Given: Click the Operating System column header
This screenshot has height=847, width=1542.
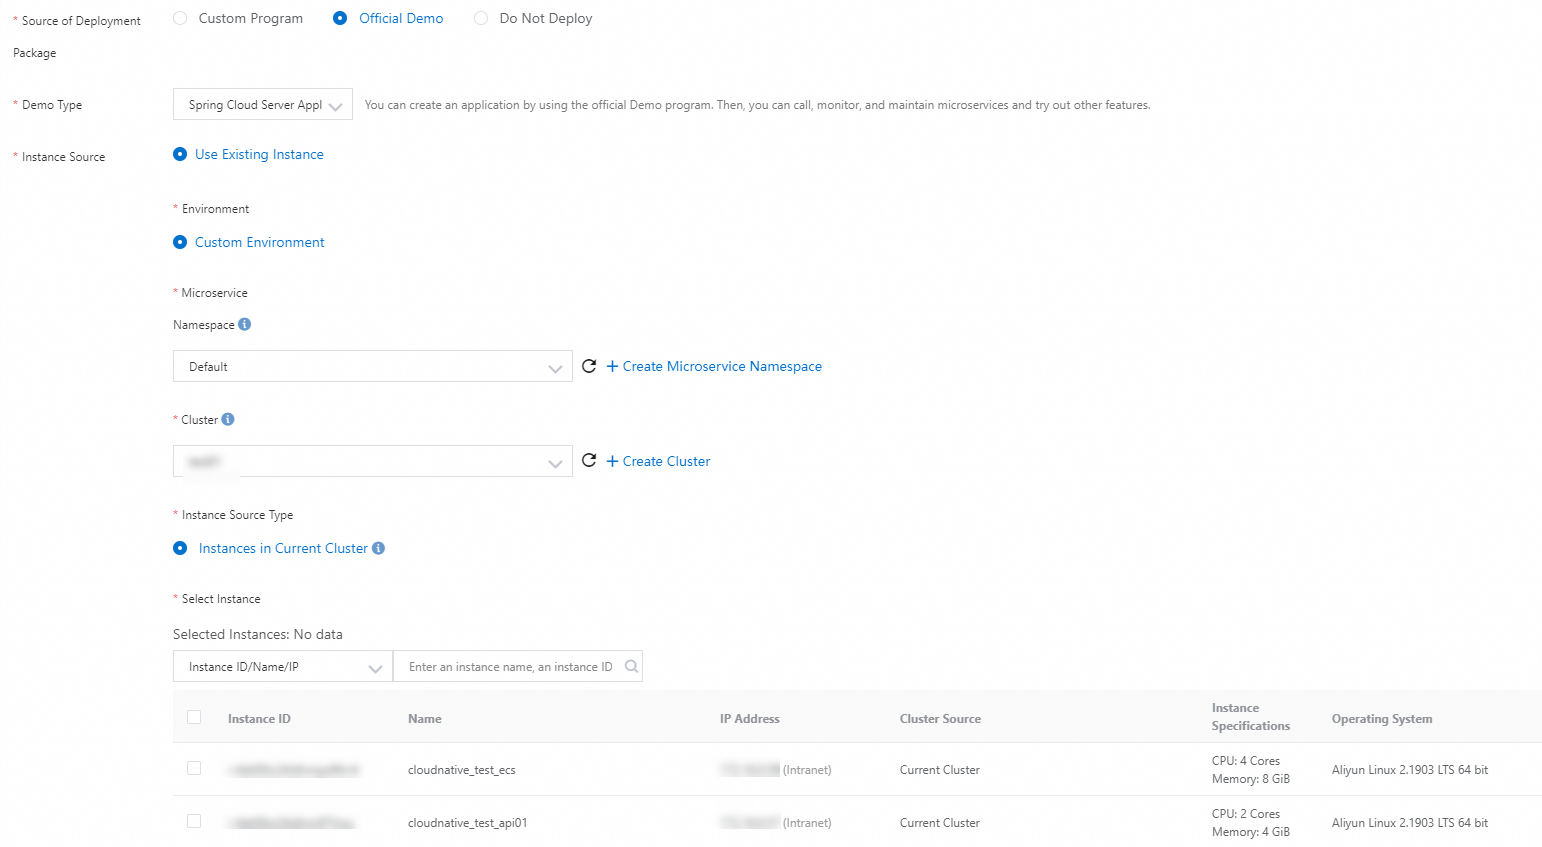Looking at the screenshot, I should (1382, 719).
